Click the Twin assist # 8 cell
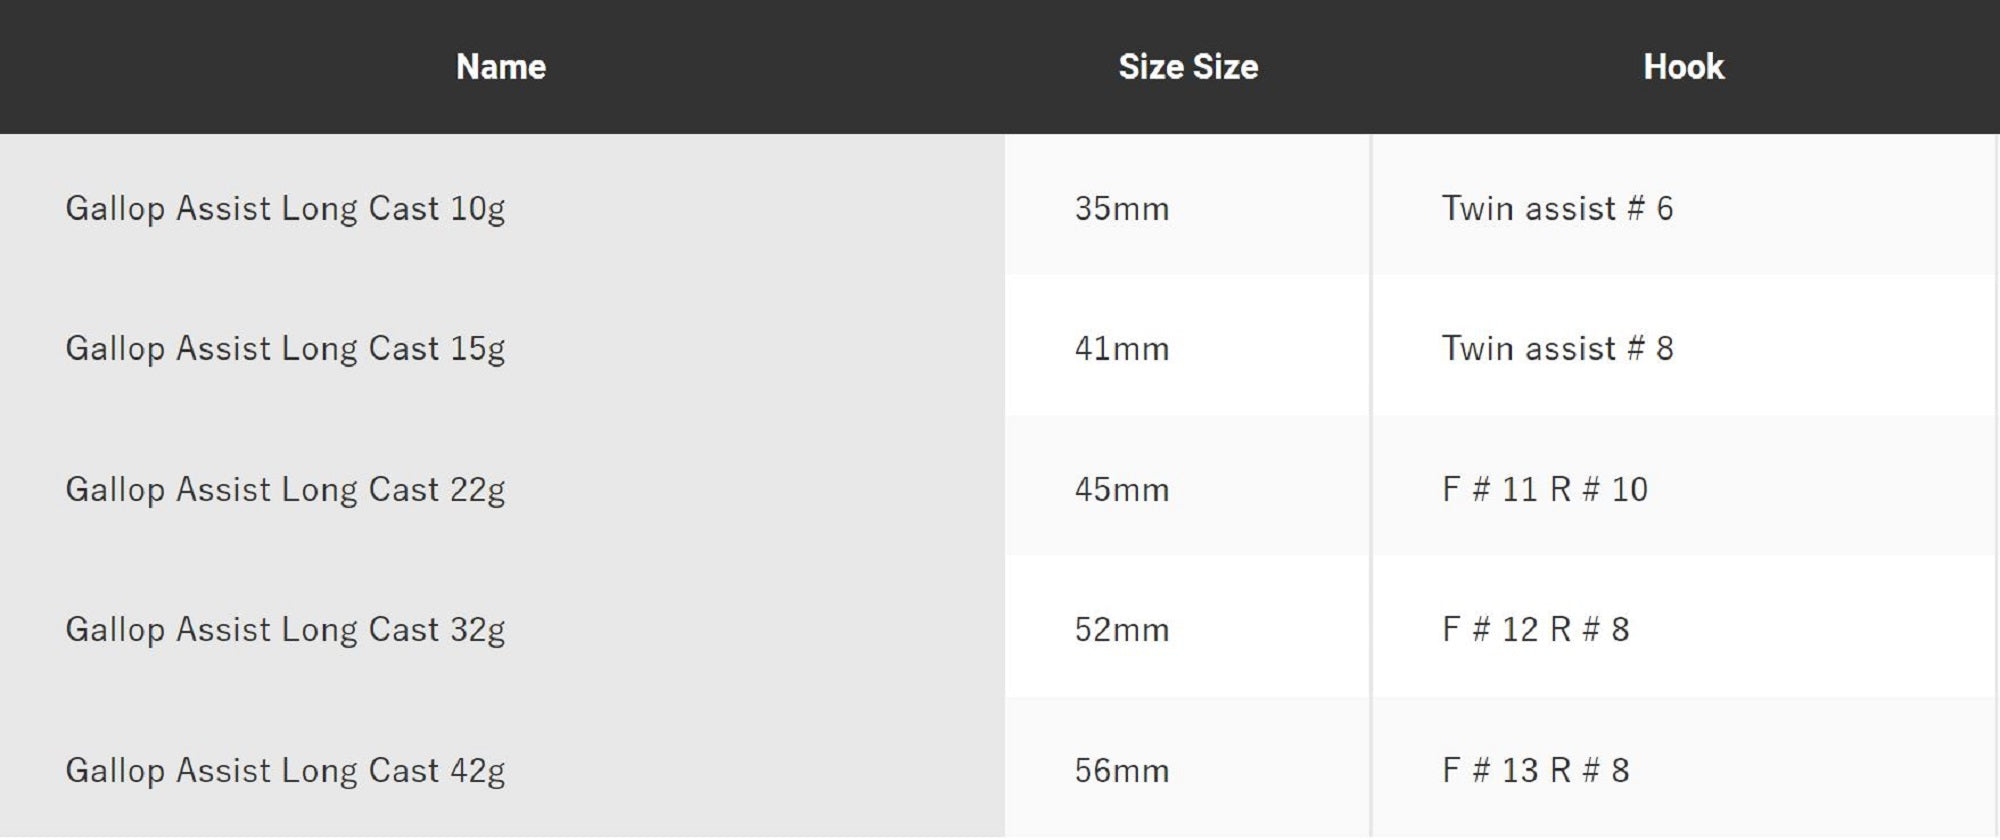Viewport: 2000px width, 840px height. click(1557, 348)
